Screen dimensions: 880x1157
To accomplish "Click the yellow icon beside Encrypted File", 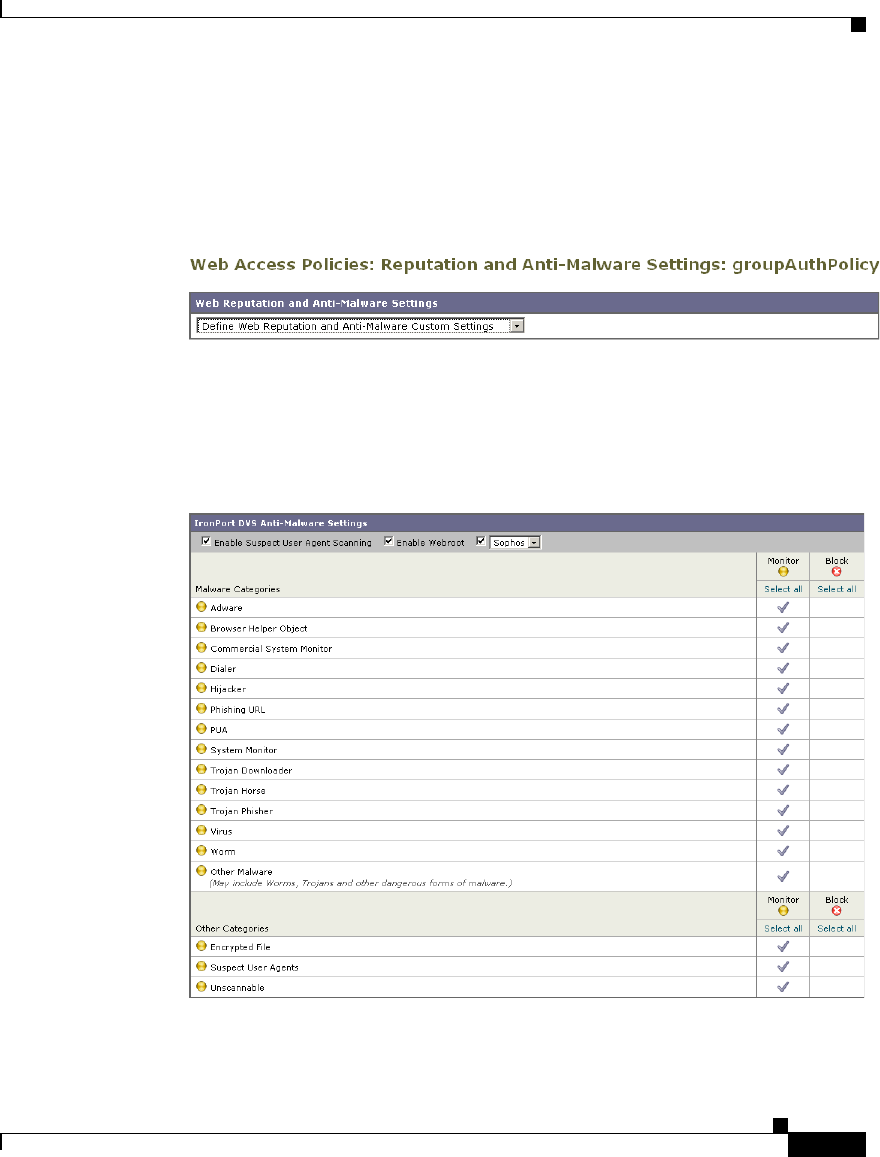I will [201, 946].
